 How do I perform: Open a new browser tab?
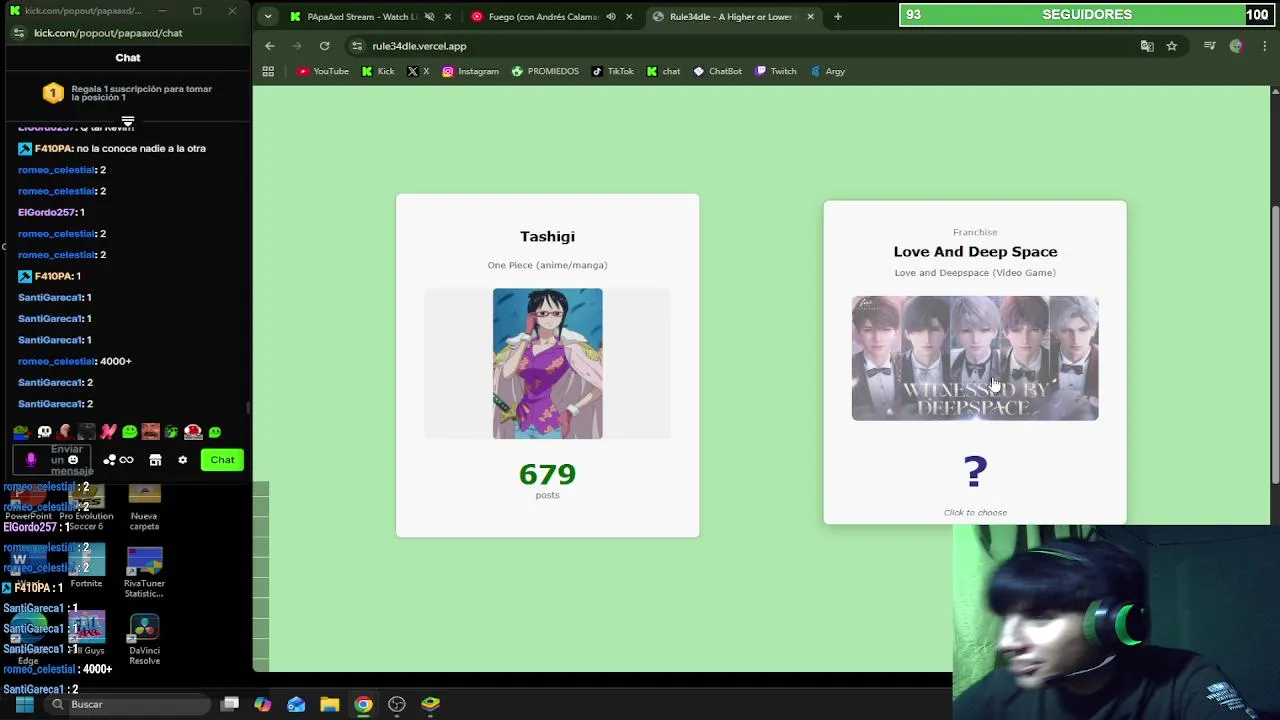pyautogui.click(x=838, y=17)
